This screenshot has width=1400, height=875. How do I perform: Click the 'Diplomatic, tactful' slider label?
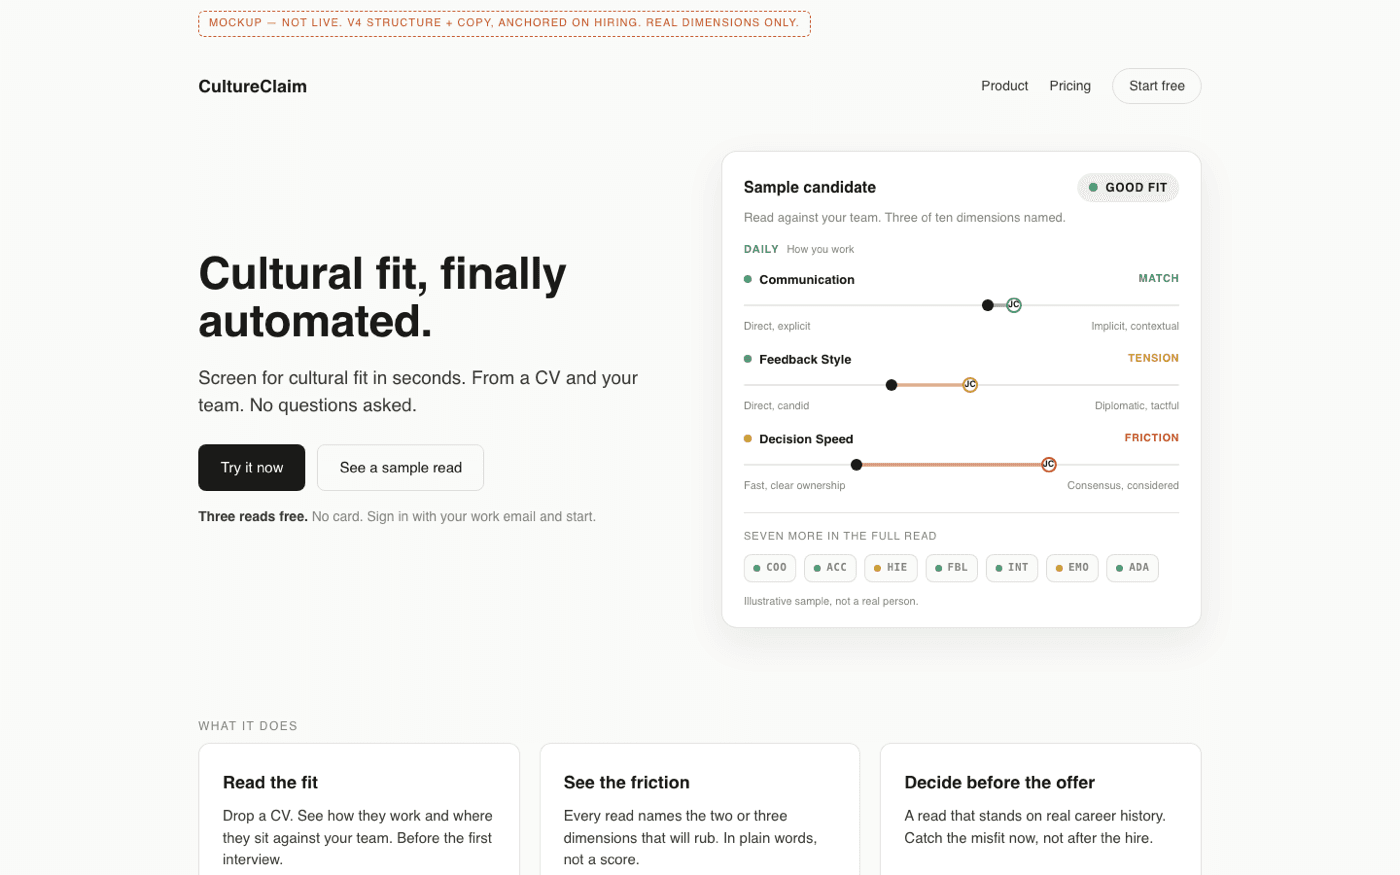click(1136, 406)
